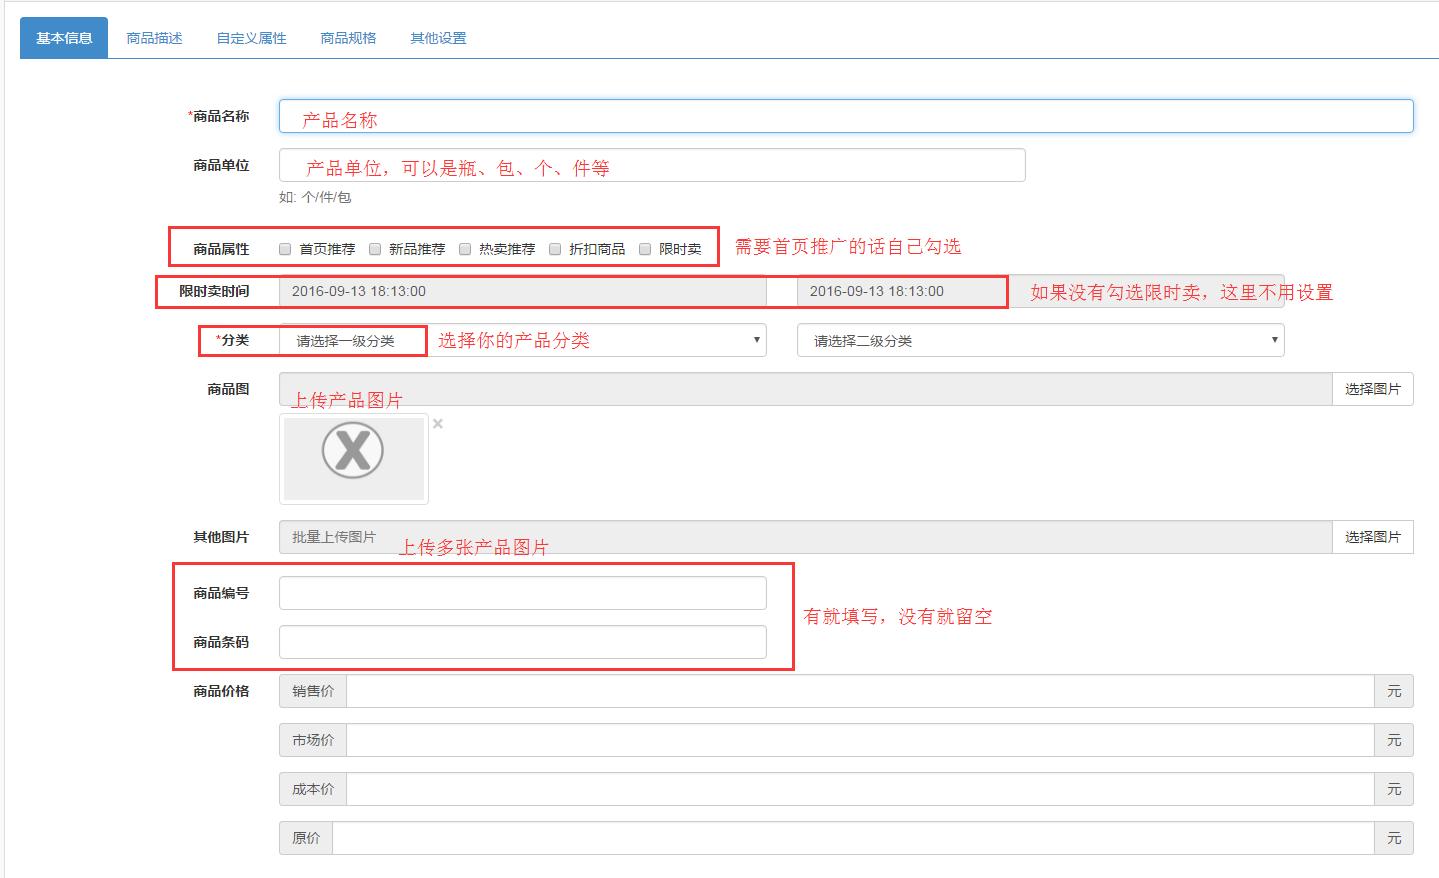Switch to the 商品描述 tab

[152, 37]
